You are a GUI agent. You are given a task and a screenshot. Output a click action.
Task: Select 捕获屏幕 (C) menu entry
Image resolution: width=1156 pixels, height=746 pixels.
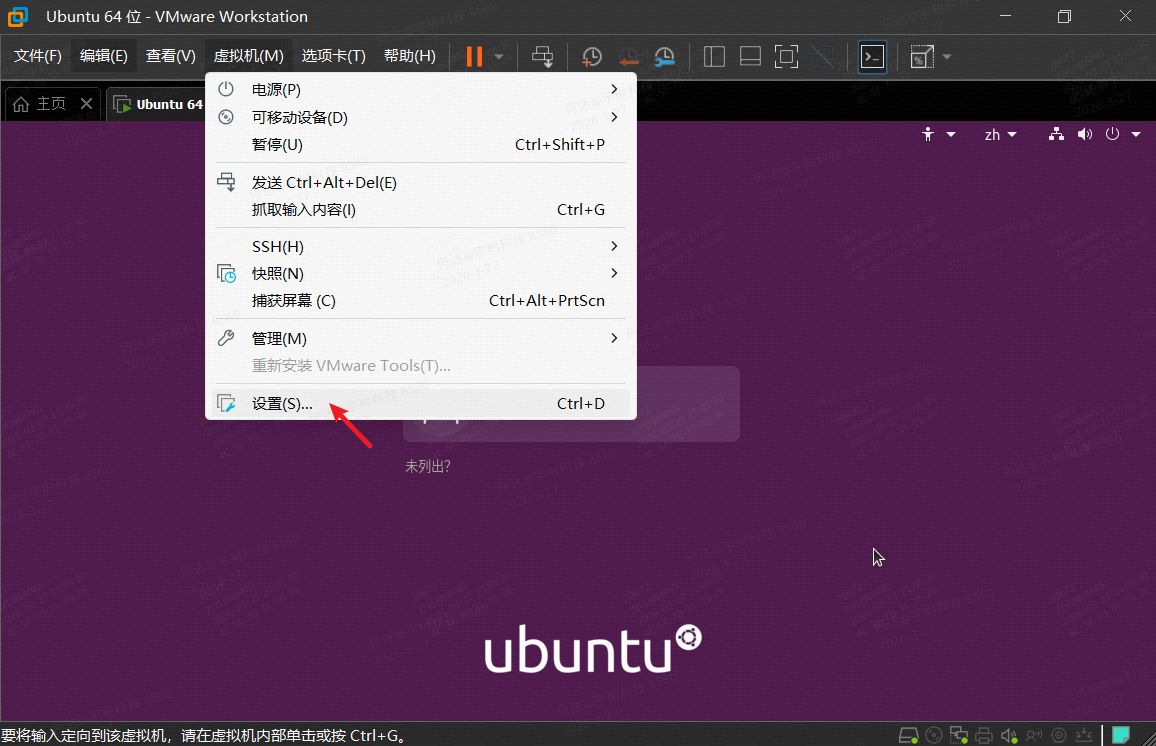point(421,301)
